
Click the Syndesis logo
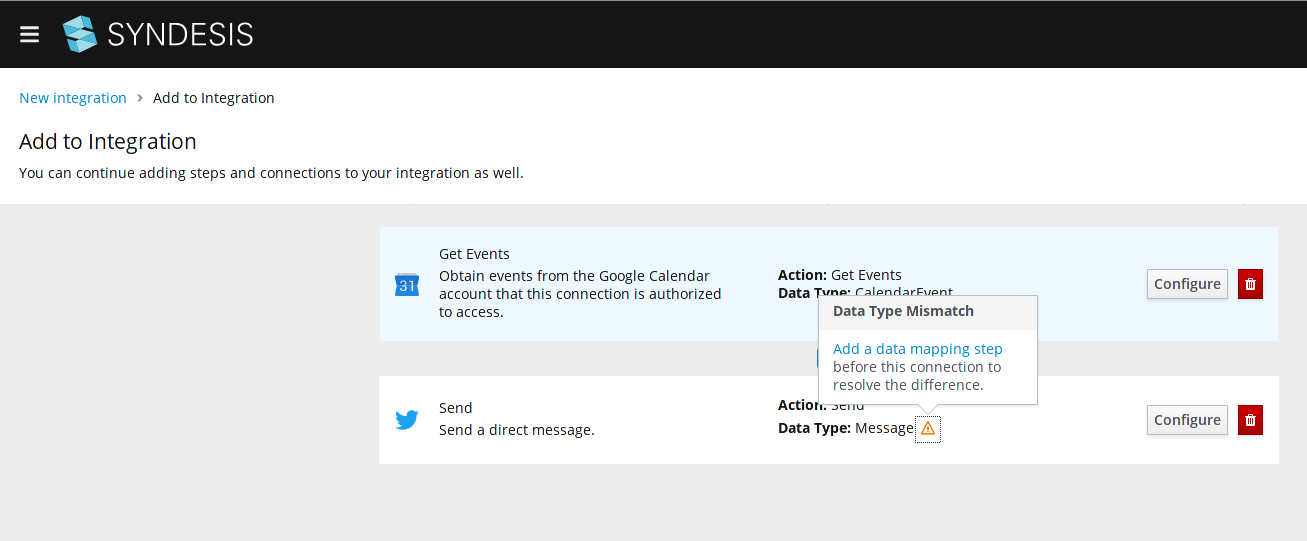tap(158, 35)
